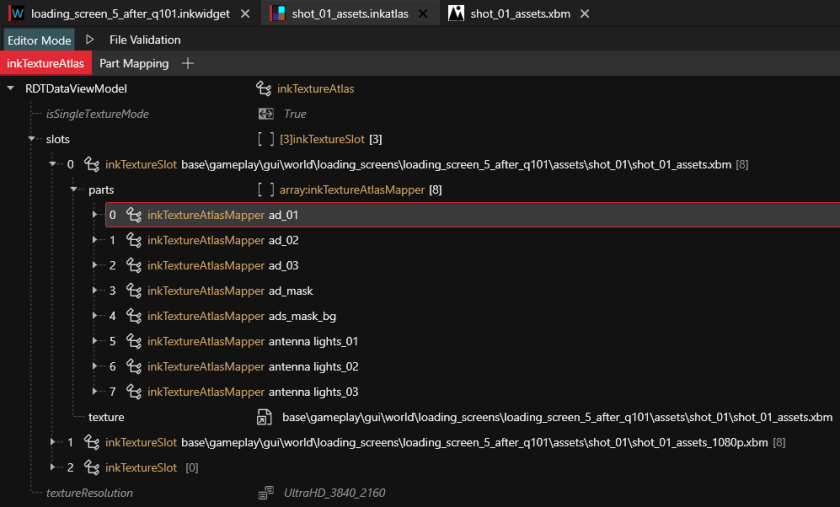Expand the ad_03 mapper entry
Screen dimensions: 840x507
coord(95,265)
